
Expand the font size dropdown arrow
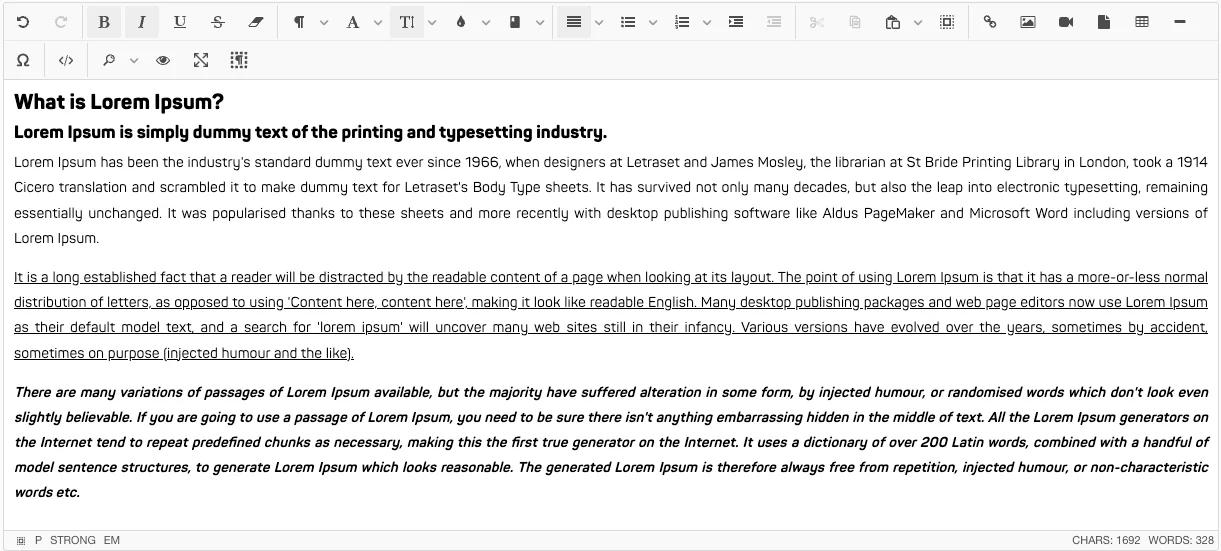(432, 22)
